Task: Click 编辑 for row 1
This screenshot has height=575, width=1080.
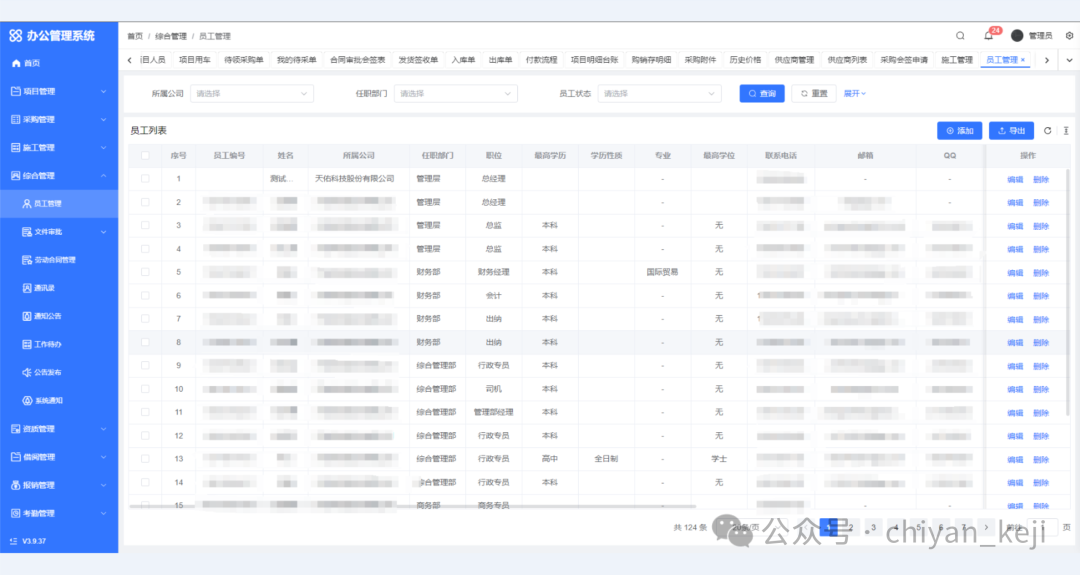Action: (x=1015, y=180)
